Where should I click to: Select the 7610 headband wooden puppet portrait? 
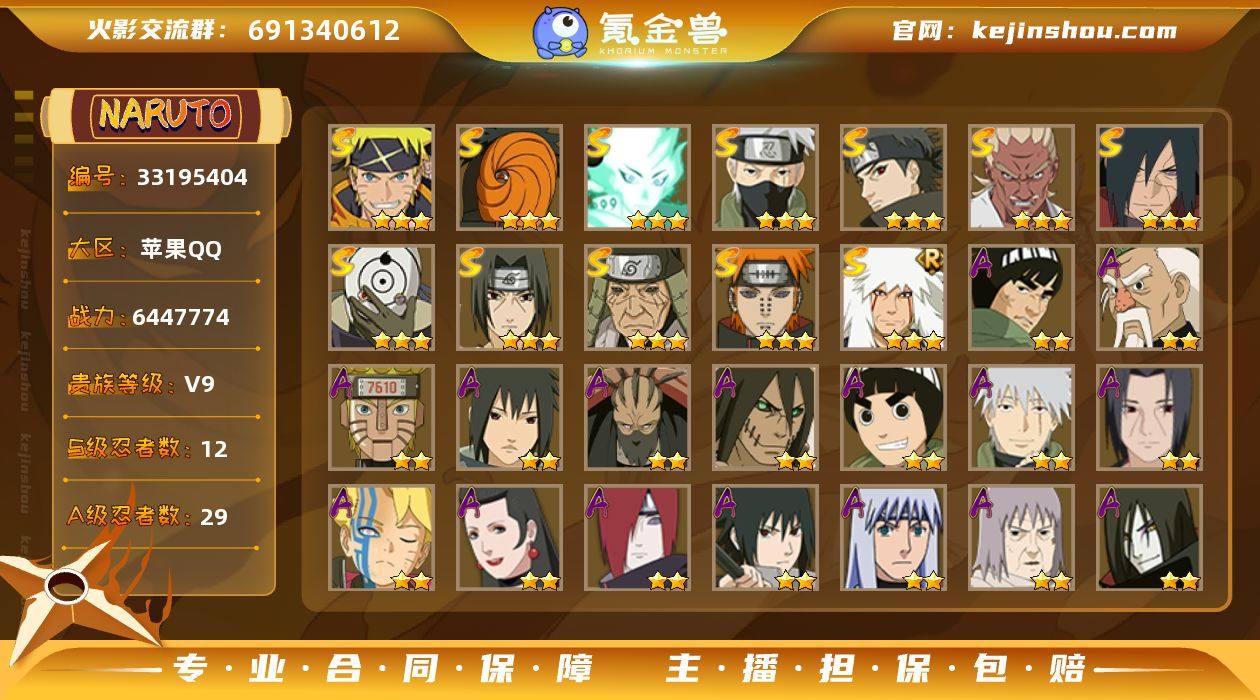coord(381,418)
